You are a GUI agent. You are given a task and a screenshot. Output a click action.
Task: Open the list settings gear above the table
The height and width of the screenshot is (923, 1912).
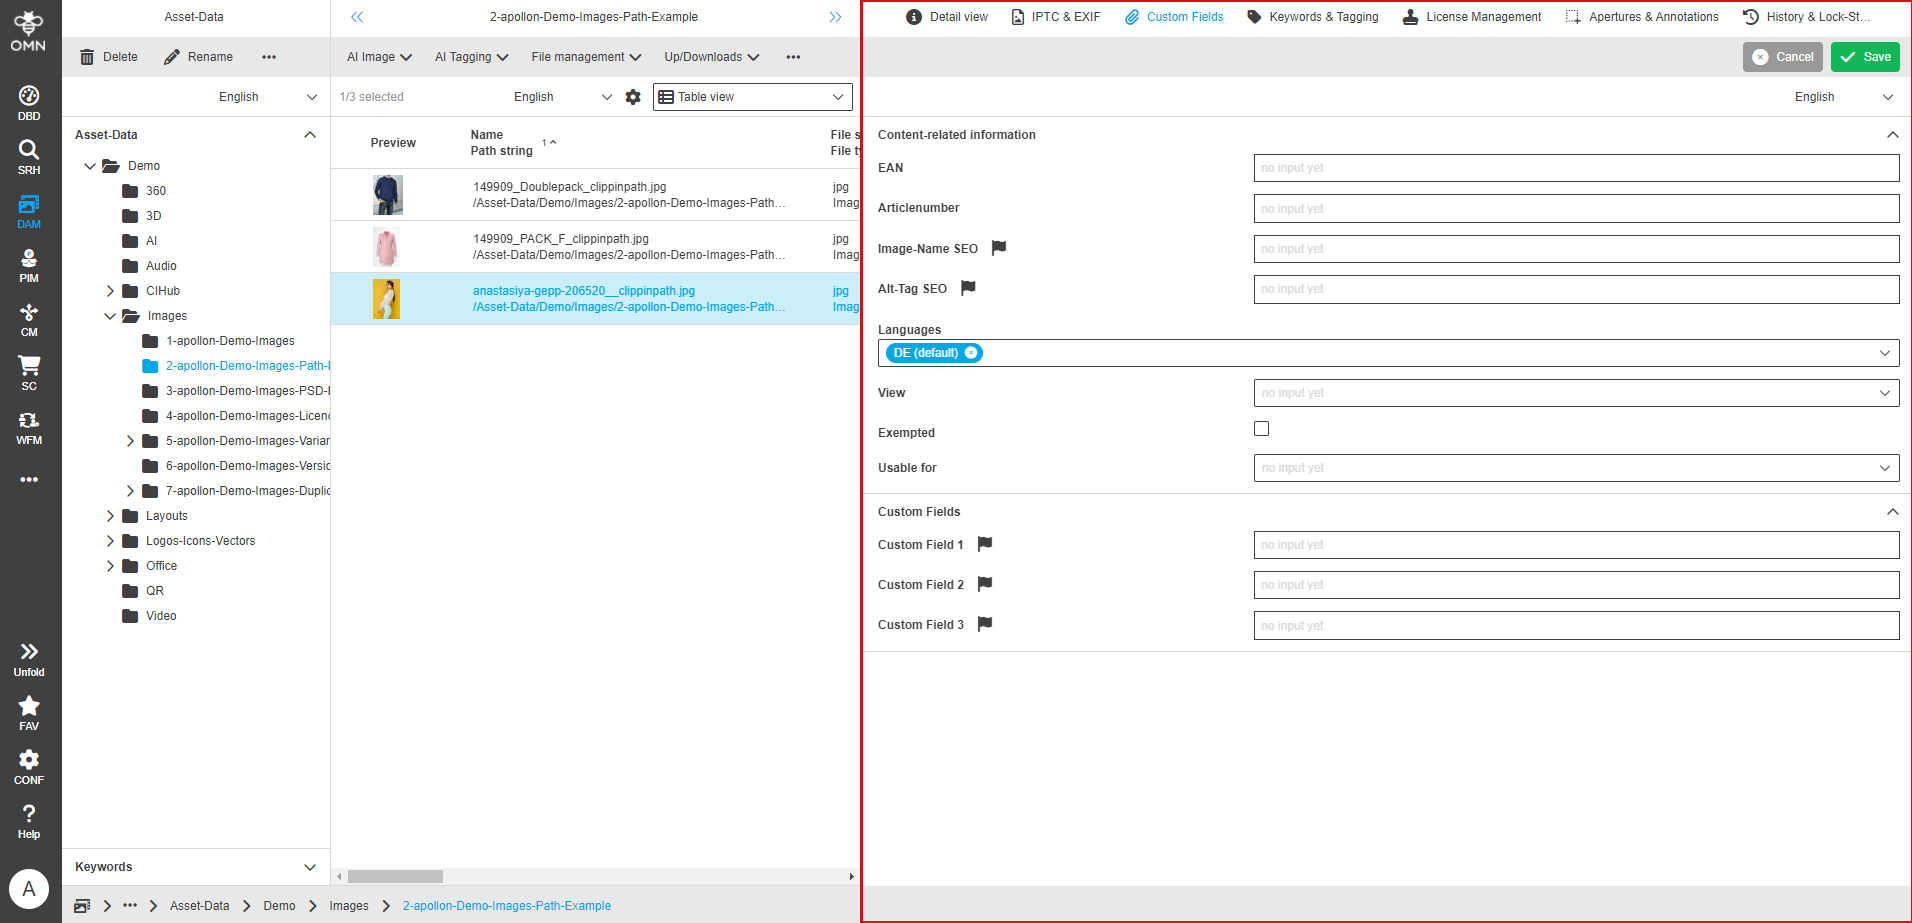coord(633,96)
